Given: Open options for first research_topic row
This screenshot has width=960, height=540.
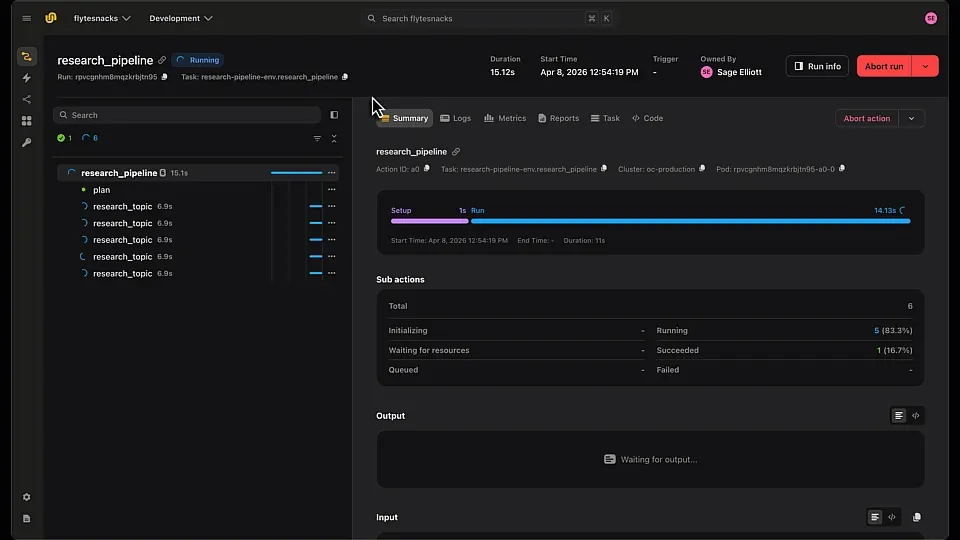Looking at the screenshot, I should (331, 206).
